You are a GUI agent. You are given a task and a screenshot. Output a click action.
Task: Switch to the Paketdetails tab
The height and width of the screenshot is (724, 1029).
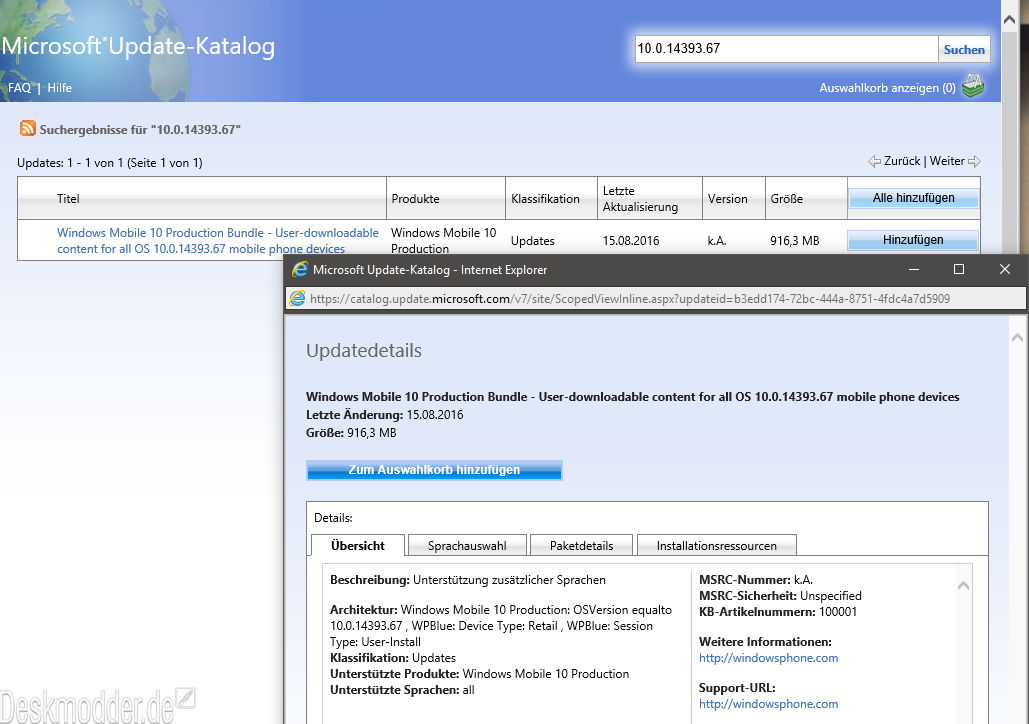click(581, 545)
